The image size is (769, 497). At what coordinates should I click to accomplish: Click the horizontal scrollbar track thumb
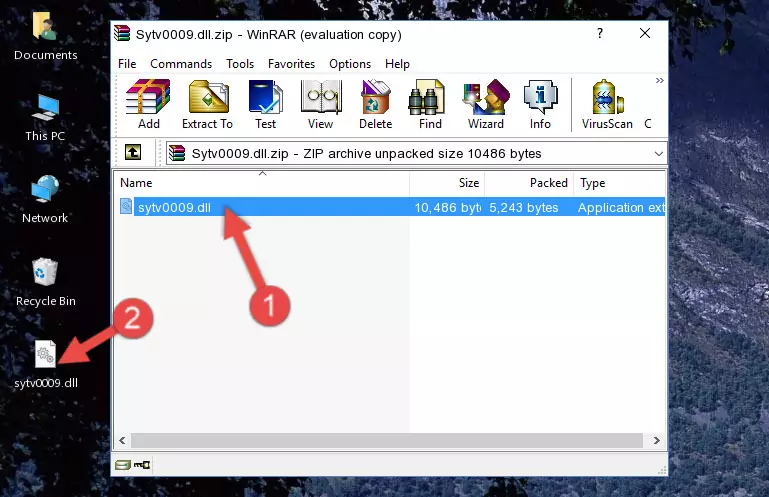(386, 441)
